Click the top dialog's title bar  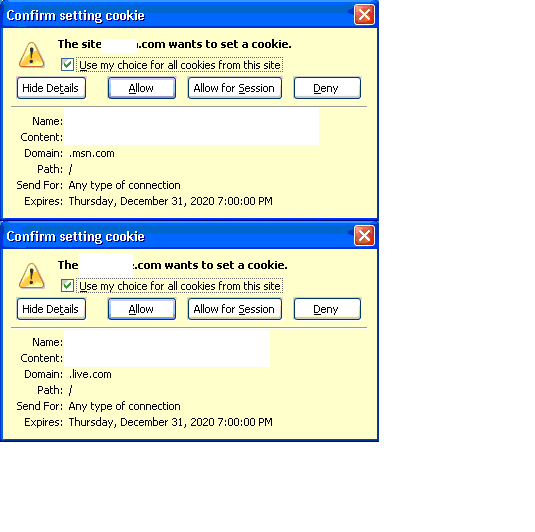tap(177, 15)
